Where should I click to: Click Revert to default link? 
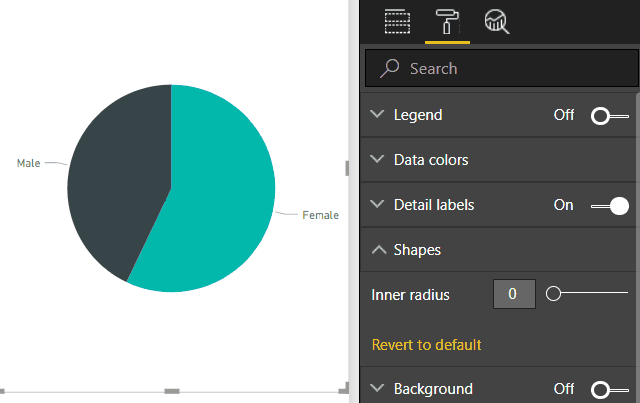point(427,345)
